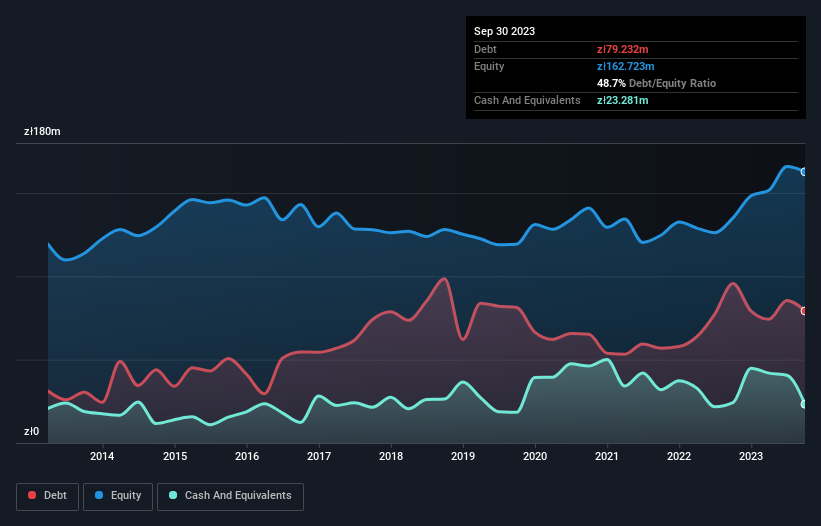Click the 48.7% Debt/Equity Ratio text
821x526 pixels.
pyautogui.click(x=657, y=83)
